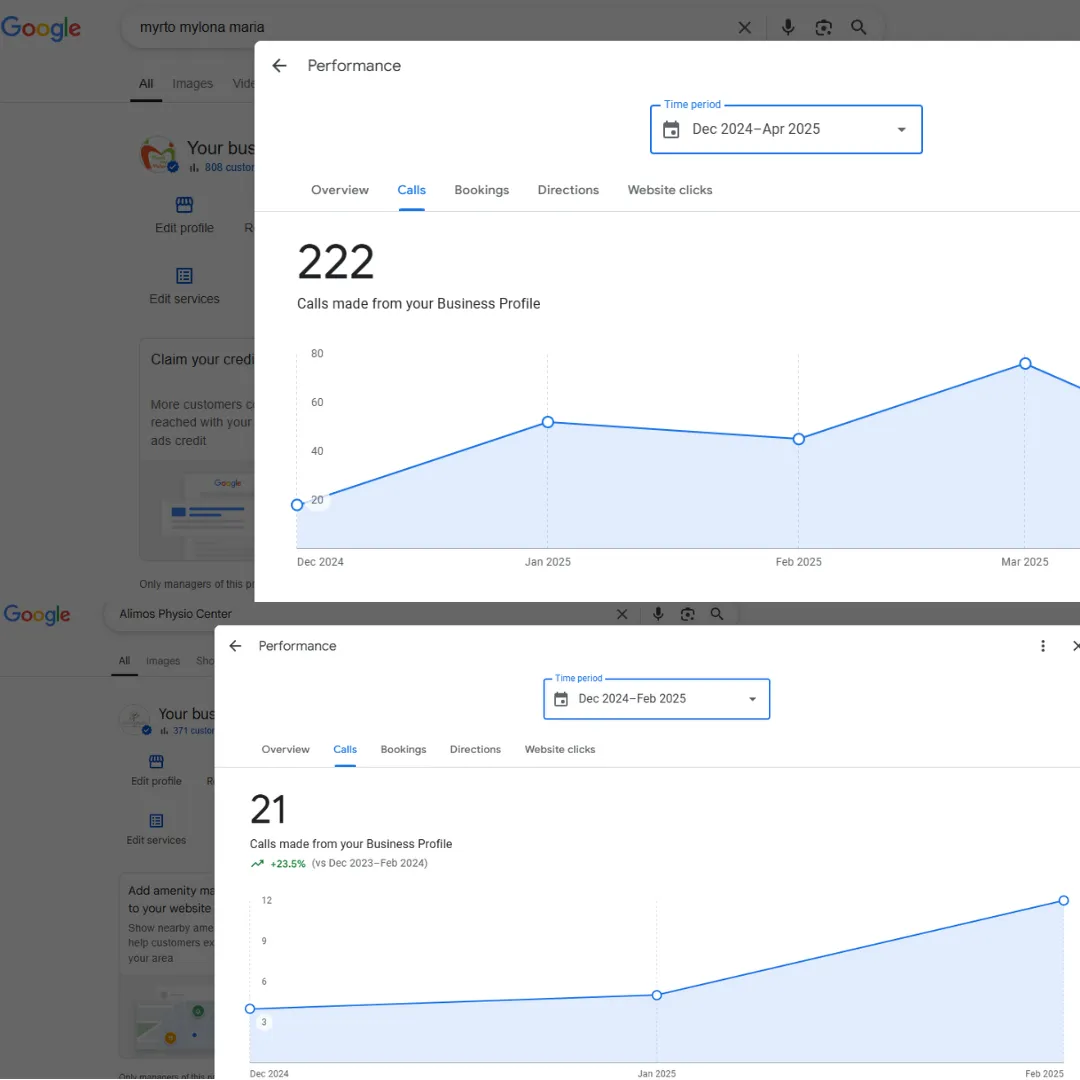The height and width of the screenshot is (1080, 1080).
Task: Select the All tab under lower search bar
Action: pos(124,661)
